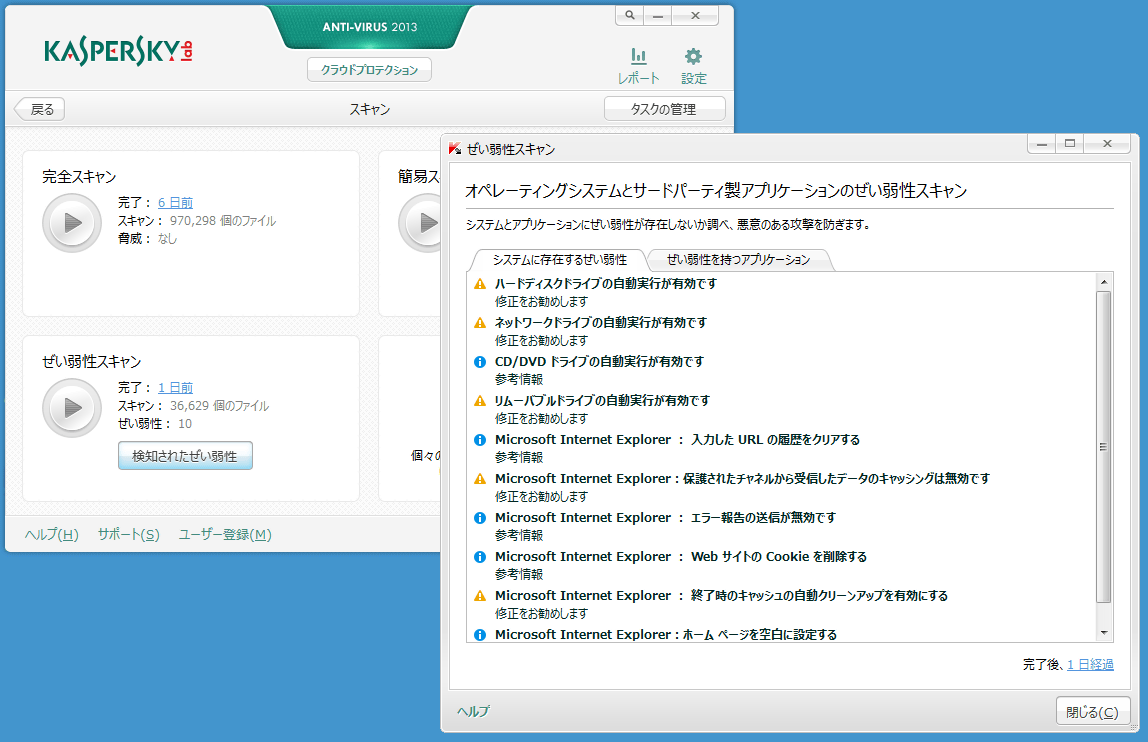Click info icon for URL の履歴をクリアする
The image size is (1148, 742).
point(480,440)
